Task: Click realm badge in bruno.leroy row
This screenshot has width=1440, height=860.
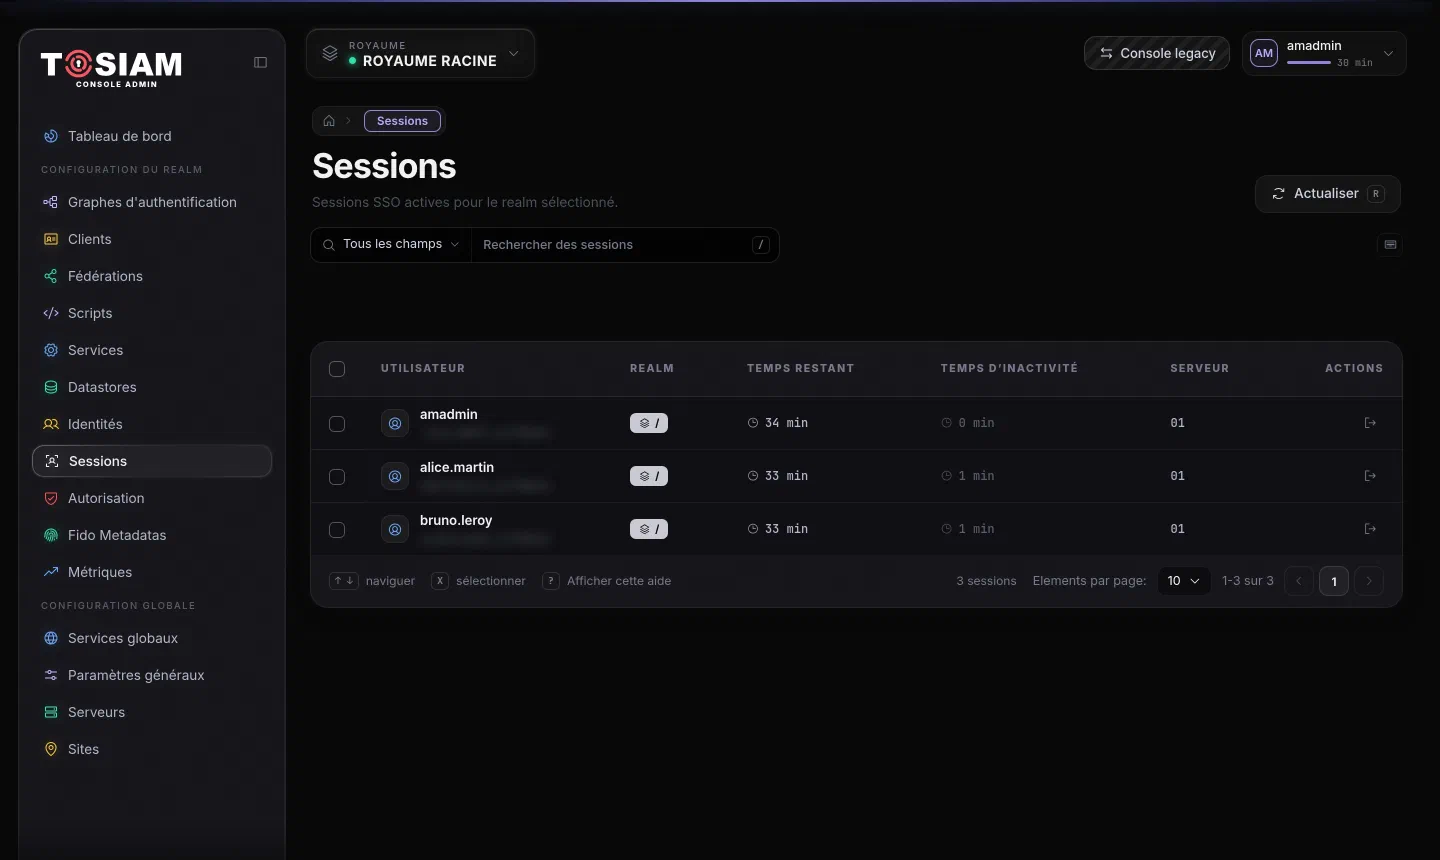Action: click(649, 529)
